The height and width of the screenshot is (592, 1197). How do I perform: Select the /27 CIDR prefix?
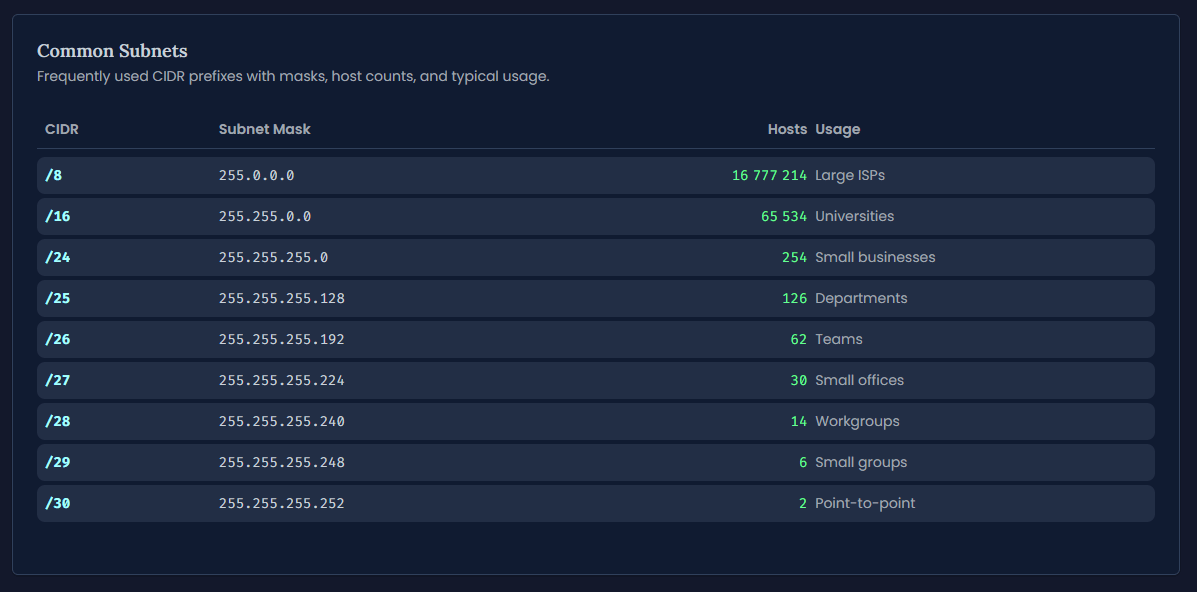coord(58,380)
